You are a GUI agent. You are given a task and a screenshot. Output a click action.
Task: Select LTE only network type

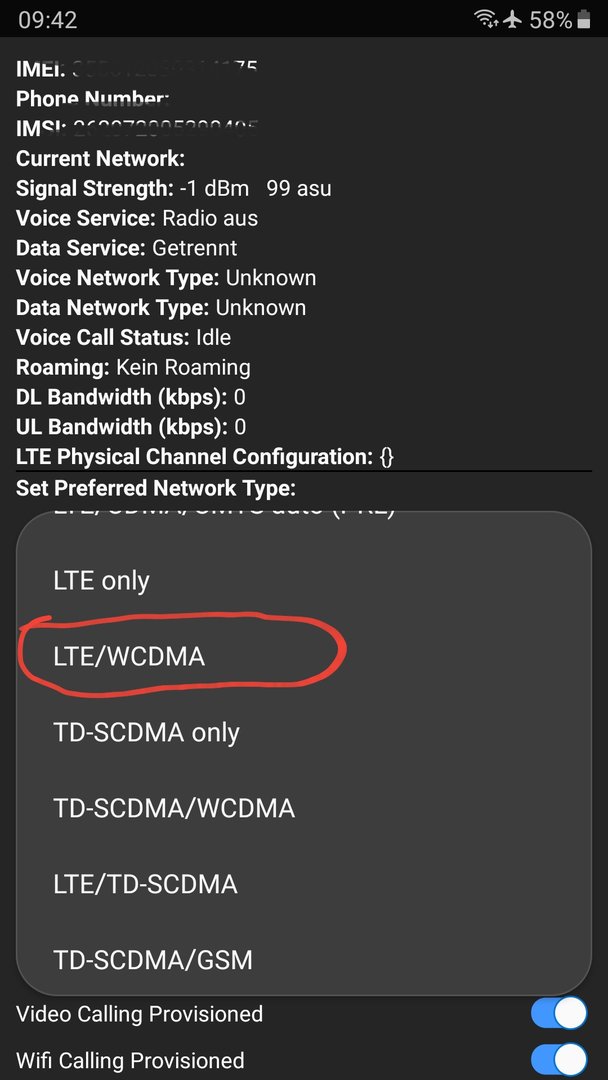pyautogui.click(x=304, y=581)
